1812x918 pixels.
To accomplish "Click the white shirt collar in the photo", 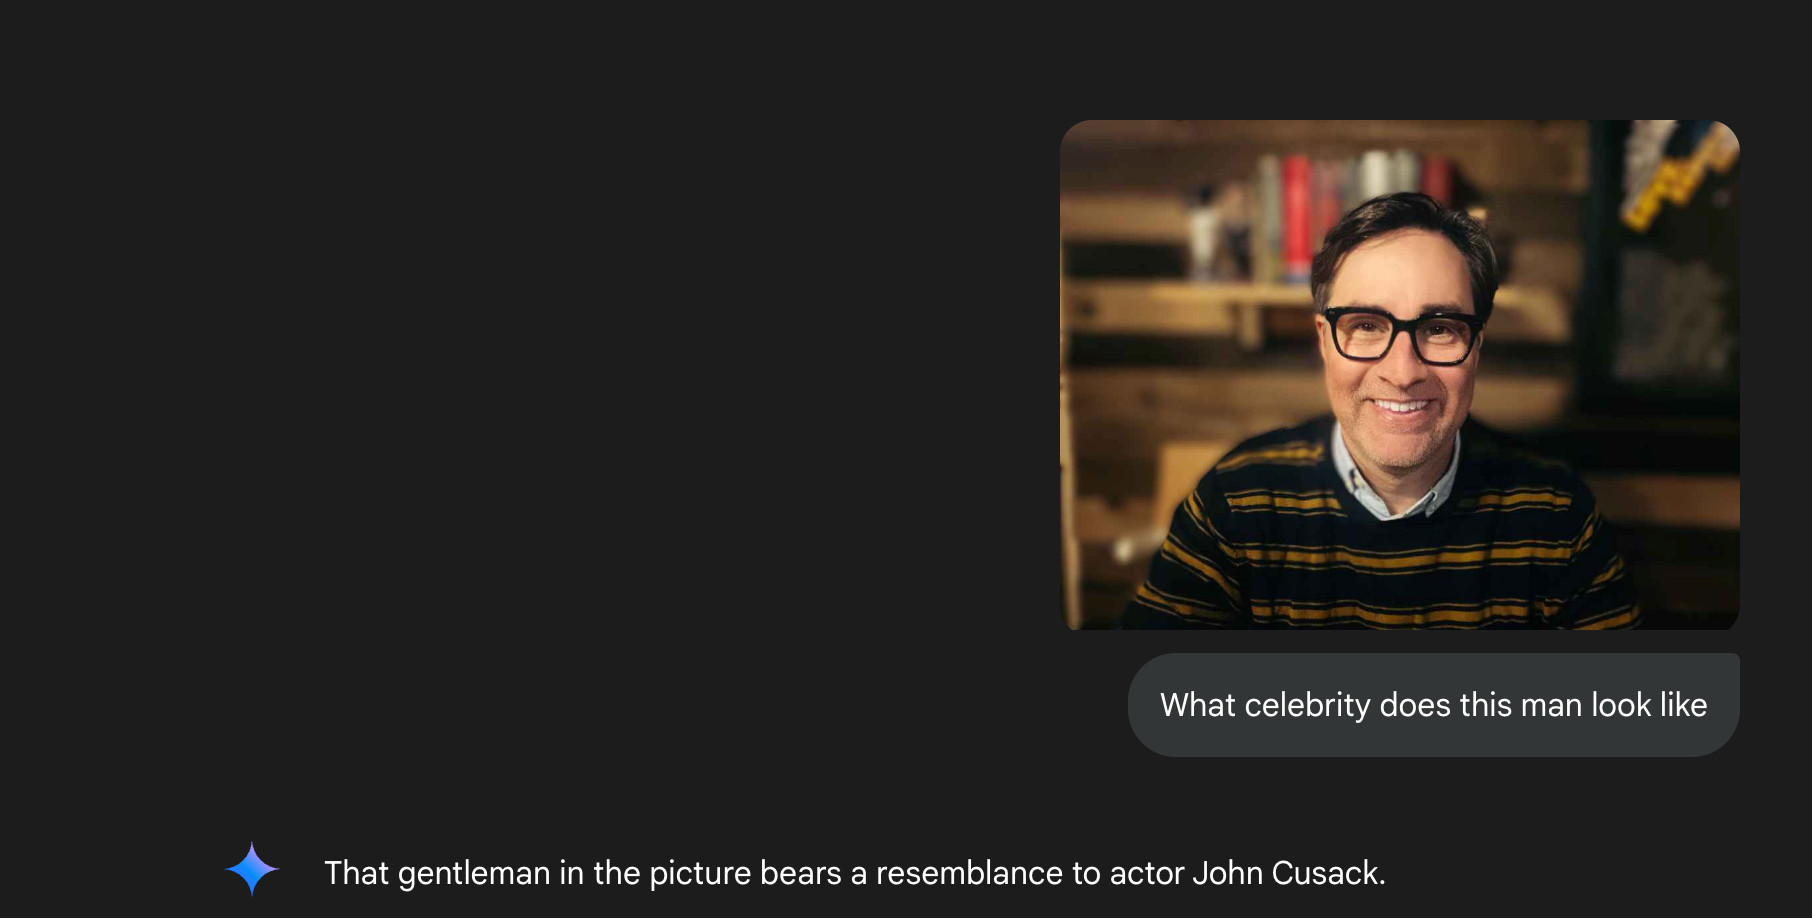I will (1392, 475).
